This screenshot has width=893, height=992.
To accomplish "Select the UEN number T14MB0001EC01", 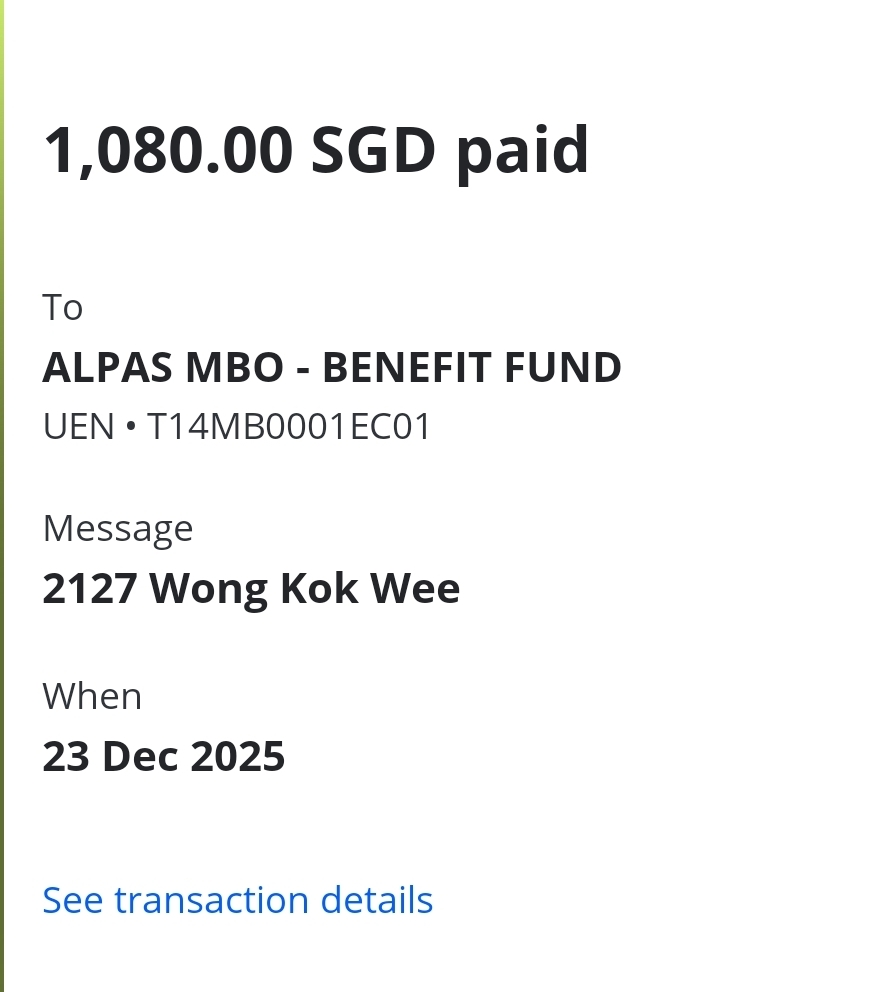I will [x=289, y=426].
